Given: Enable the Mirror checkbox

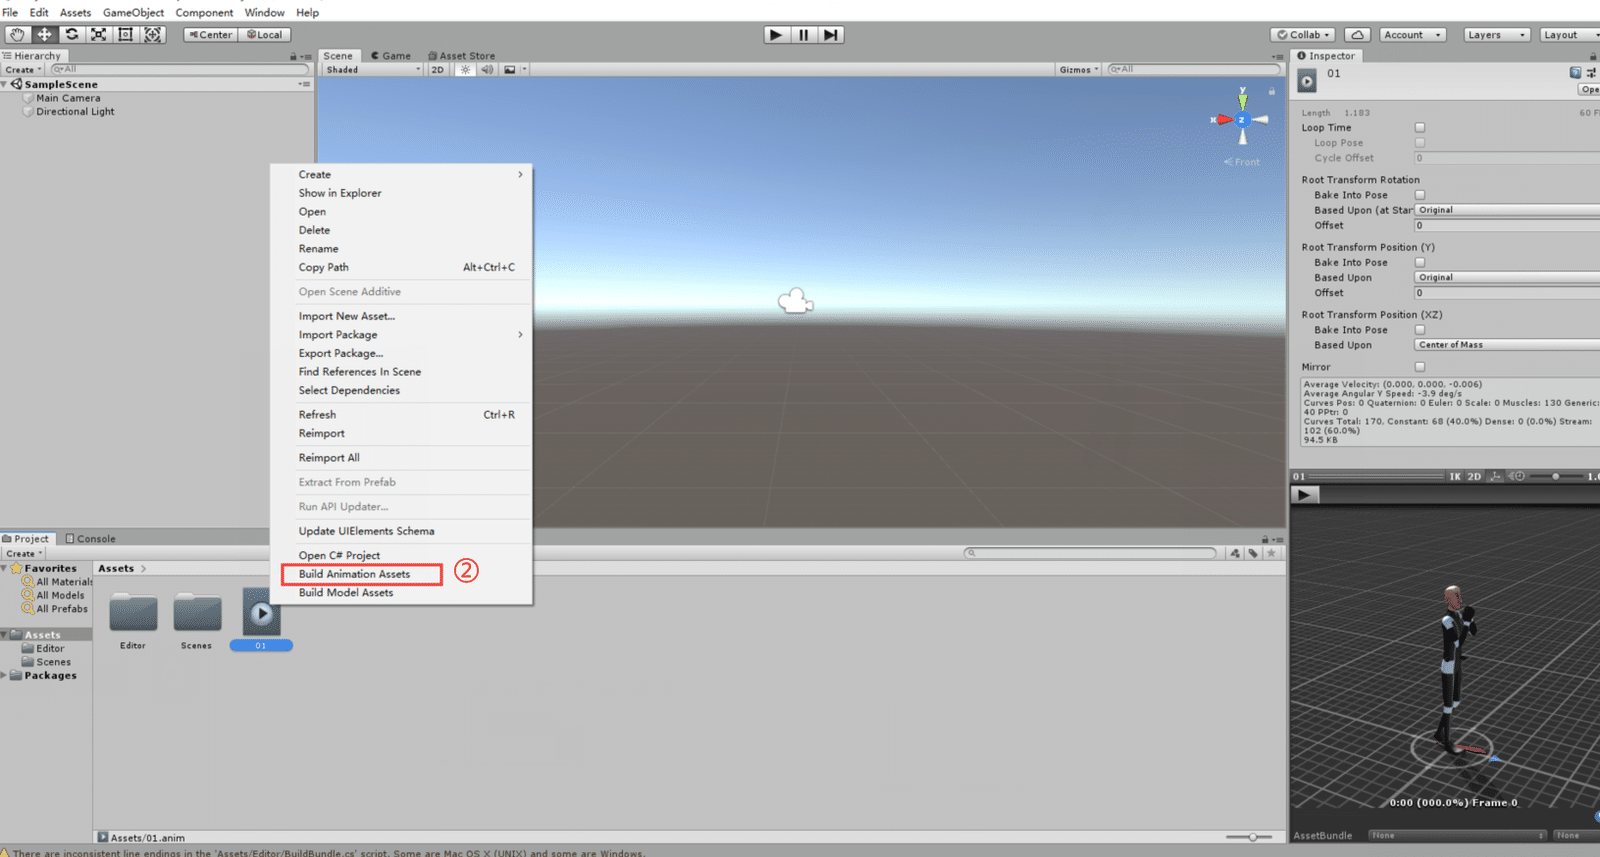Looking at the screenshot, I should (x=1420, y=367).
